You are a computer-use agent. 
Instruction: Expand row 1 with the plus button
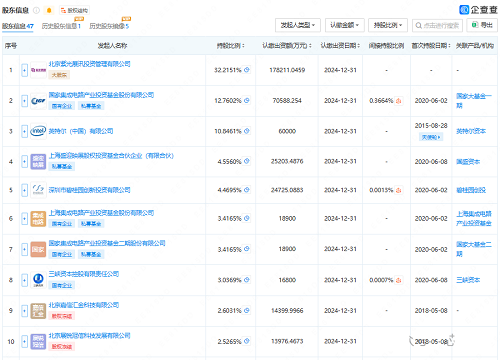[x=24, y=70]
